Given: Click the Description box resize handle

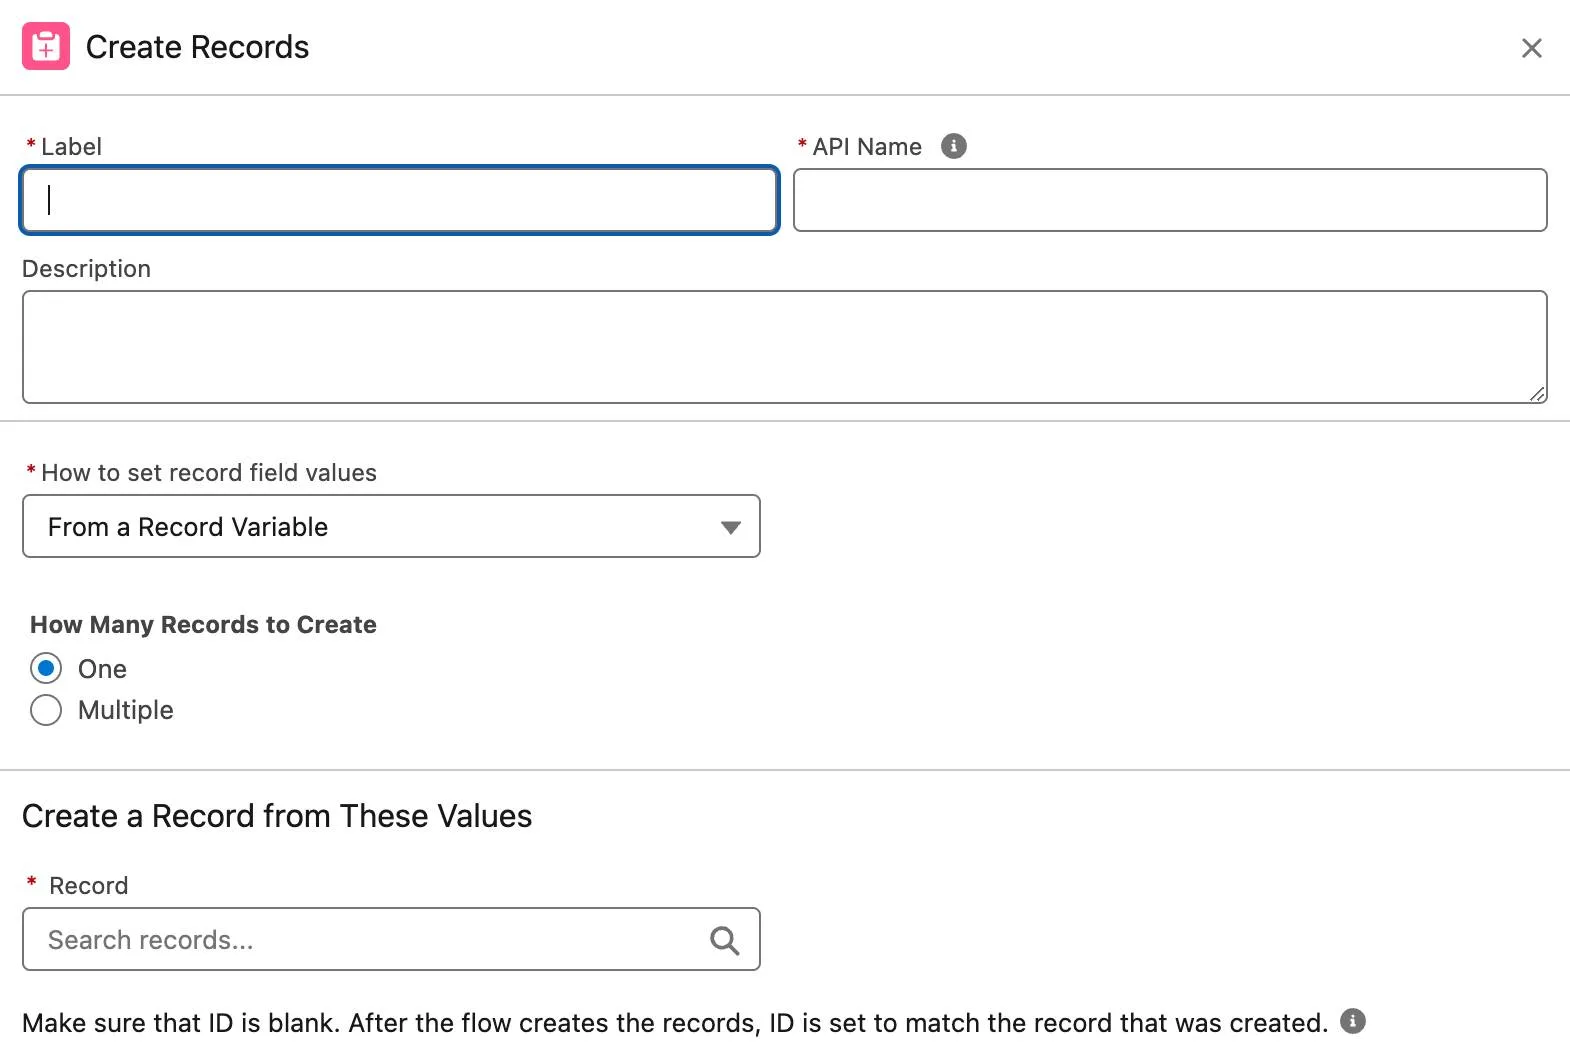Looking at the screenshot, I should click(1537, 394).
